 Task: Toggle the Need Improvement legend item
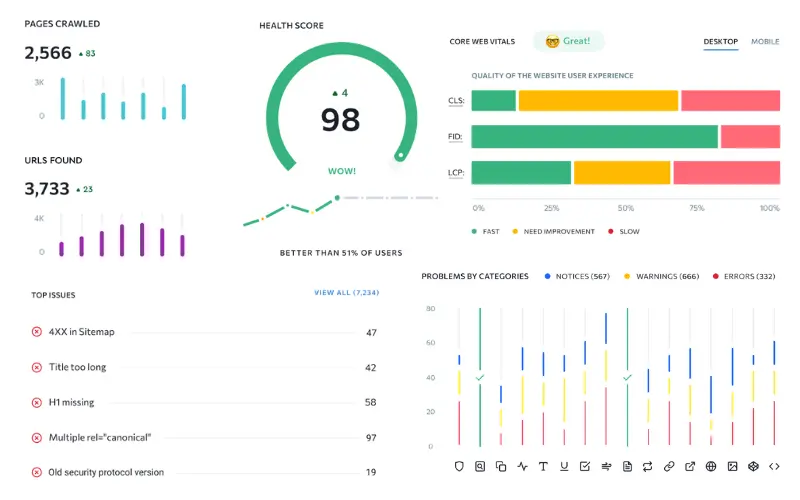pos(554,232)
